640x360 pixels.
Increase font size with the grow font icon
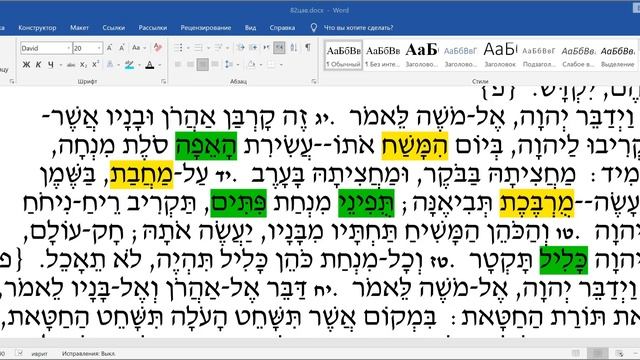coord(109,48)
